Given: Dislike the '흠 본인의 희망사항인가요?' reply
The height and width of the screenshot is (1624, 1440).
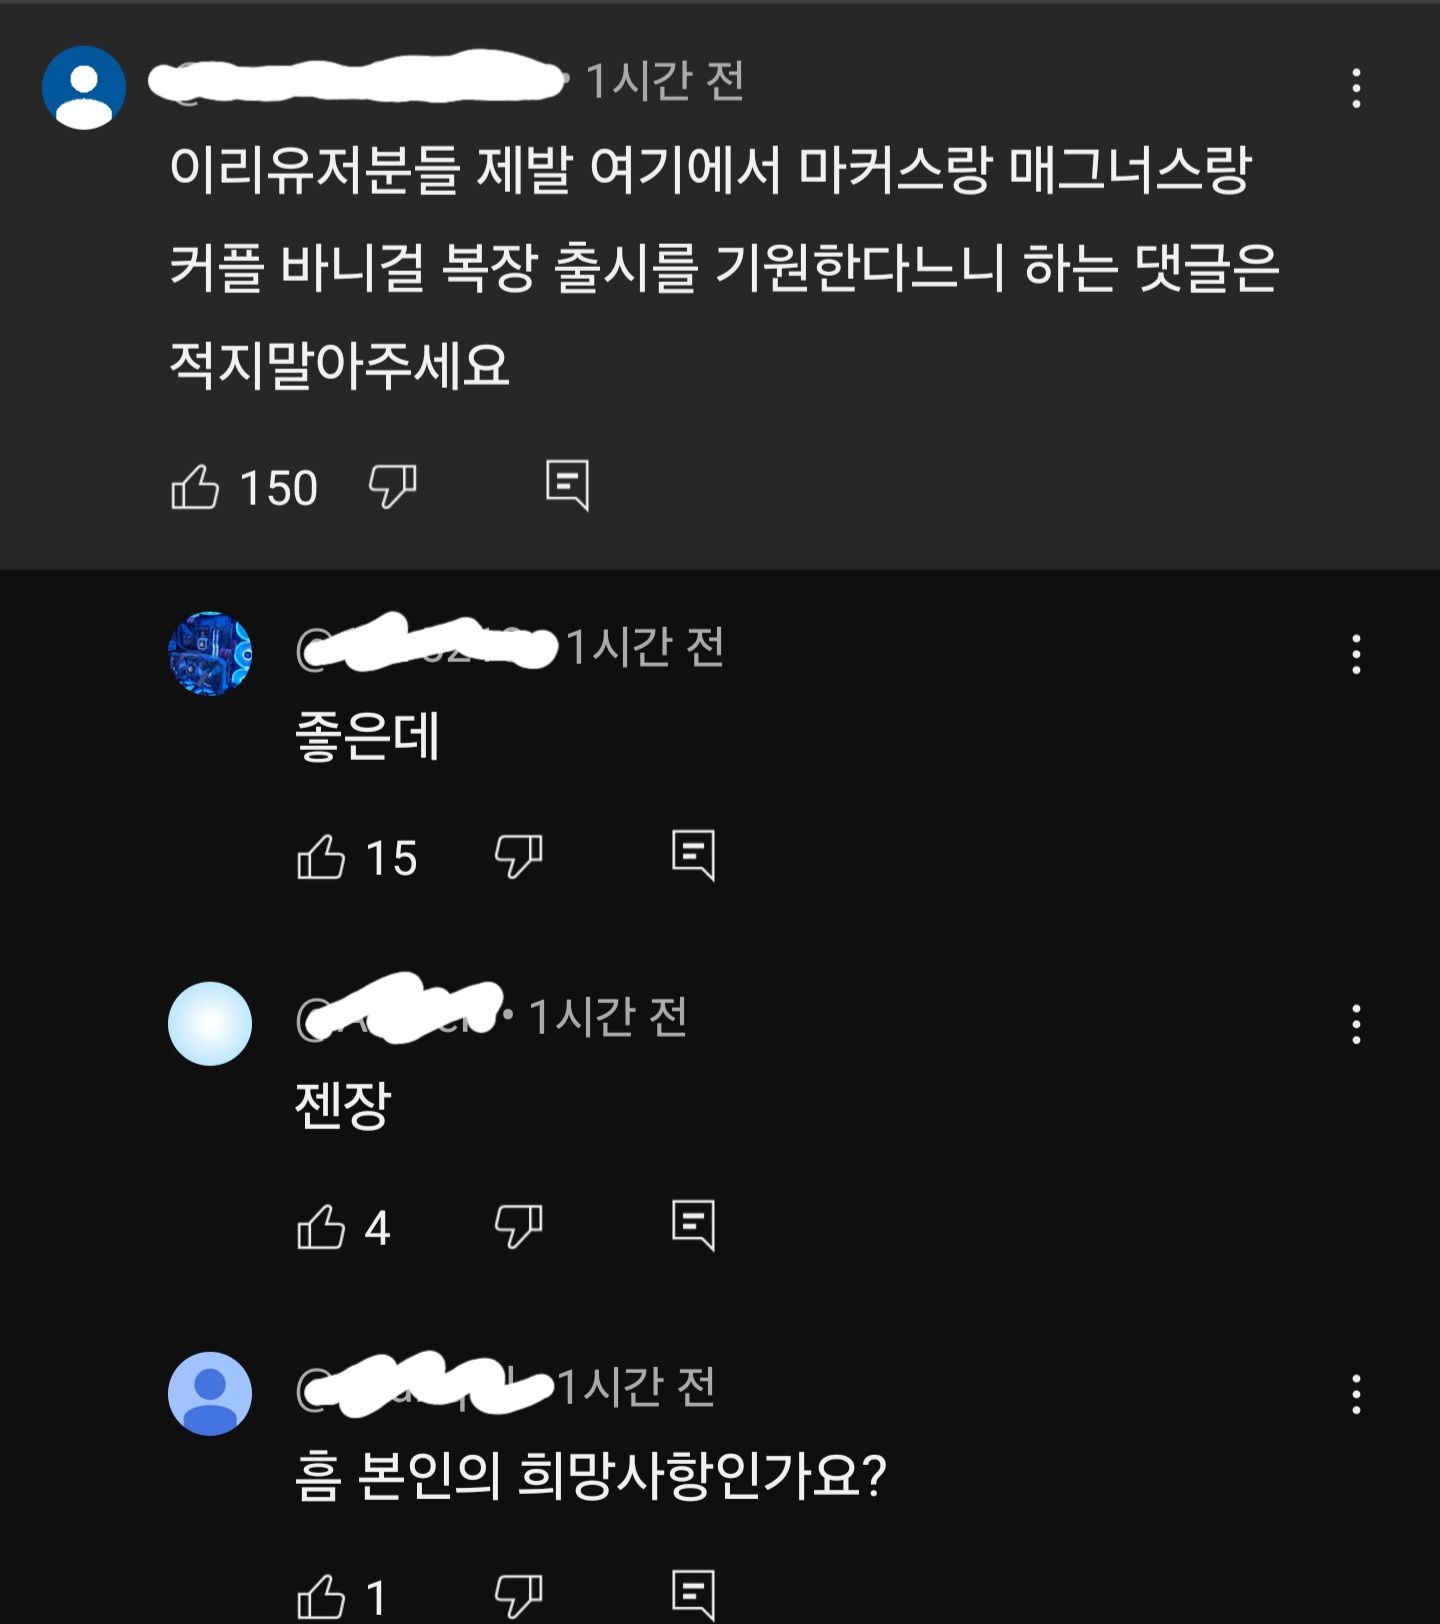Looking at the screenshot, I should click(518, 1596).
